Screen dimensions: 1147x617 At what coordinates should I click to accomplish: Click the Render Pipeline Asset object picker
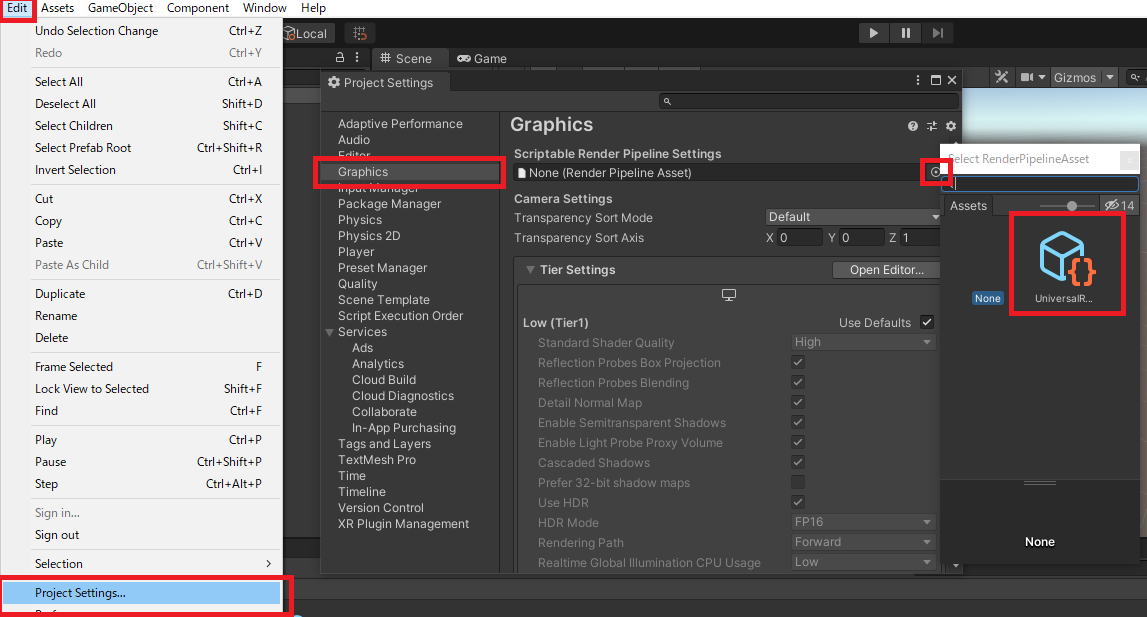coord(935,172)
